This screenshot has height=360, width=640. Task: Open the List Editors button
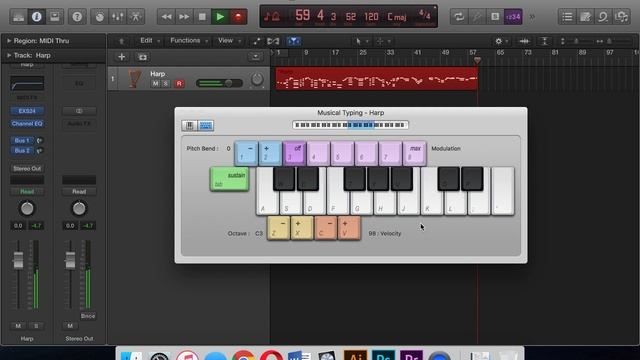click(567, 17)
